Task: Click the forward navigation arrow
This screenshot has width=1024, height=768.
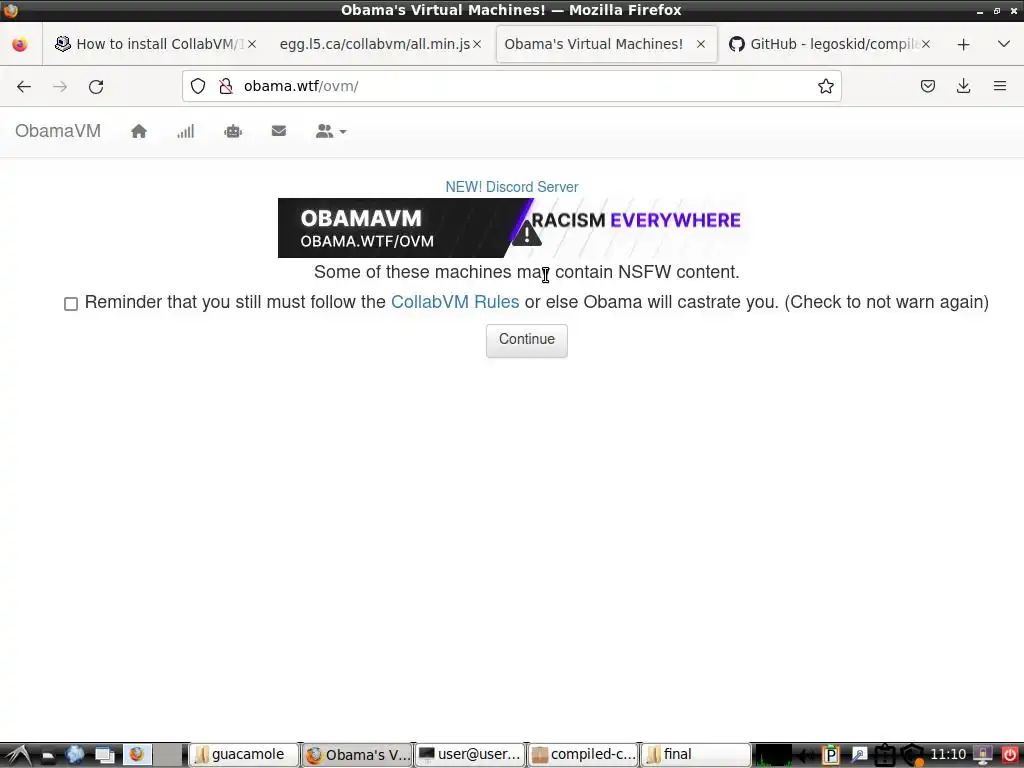Action: click(x=60, y=86)
